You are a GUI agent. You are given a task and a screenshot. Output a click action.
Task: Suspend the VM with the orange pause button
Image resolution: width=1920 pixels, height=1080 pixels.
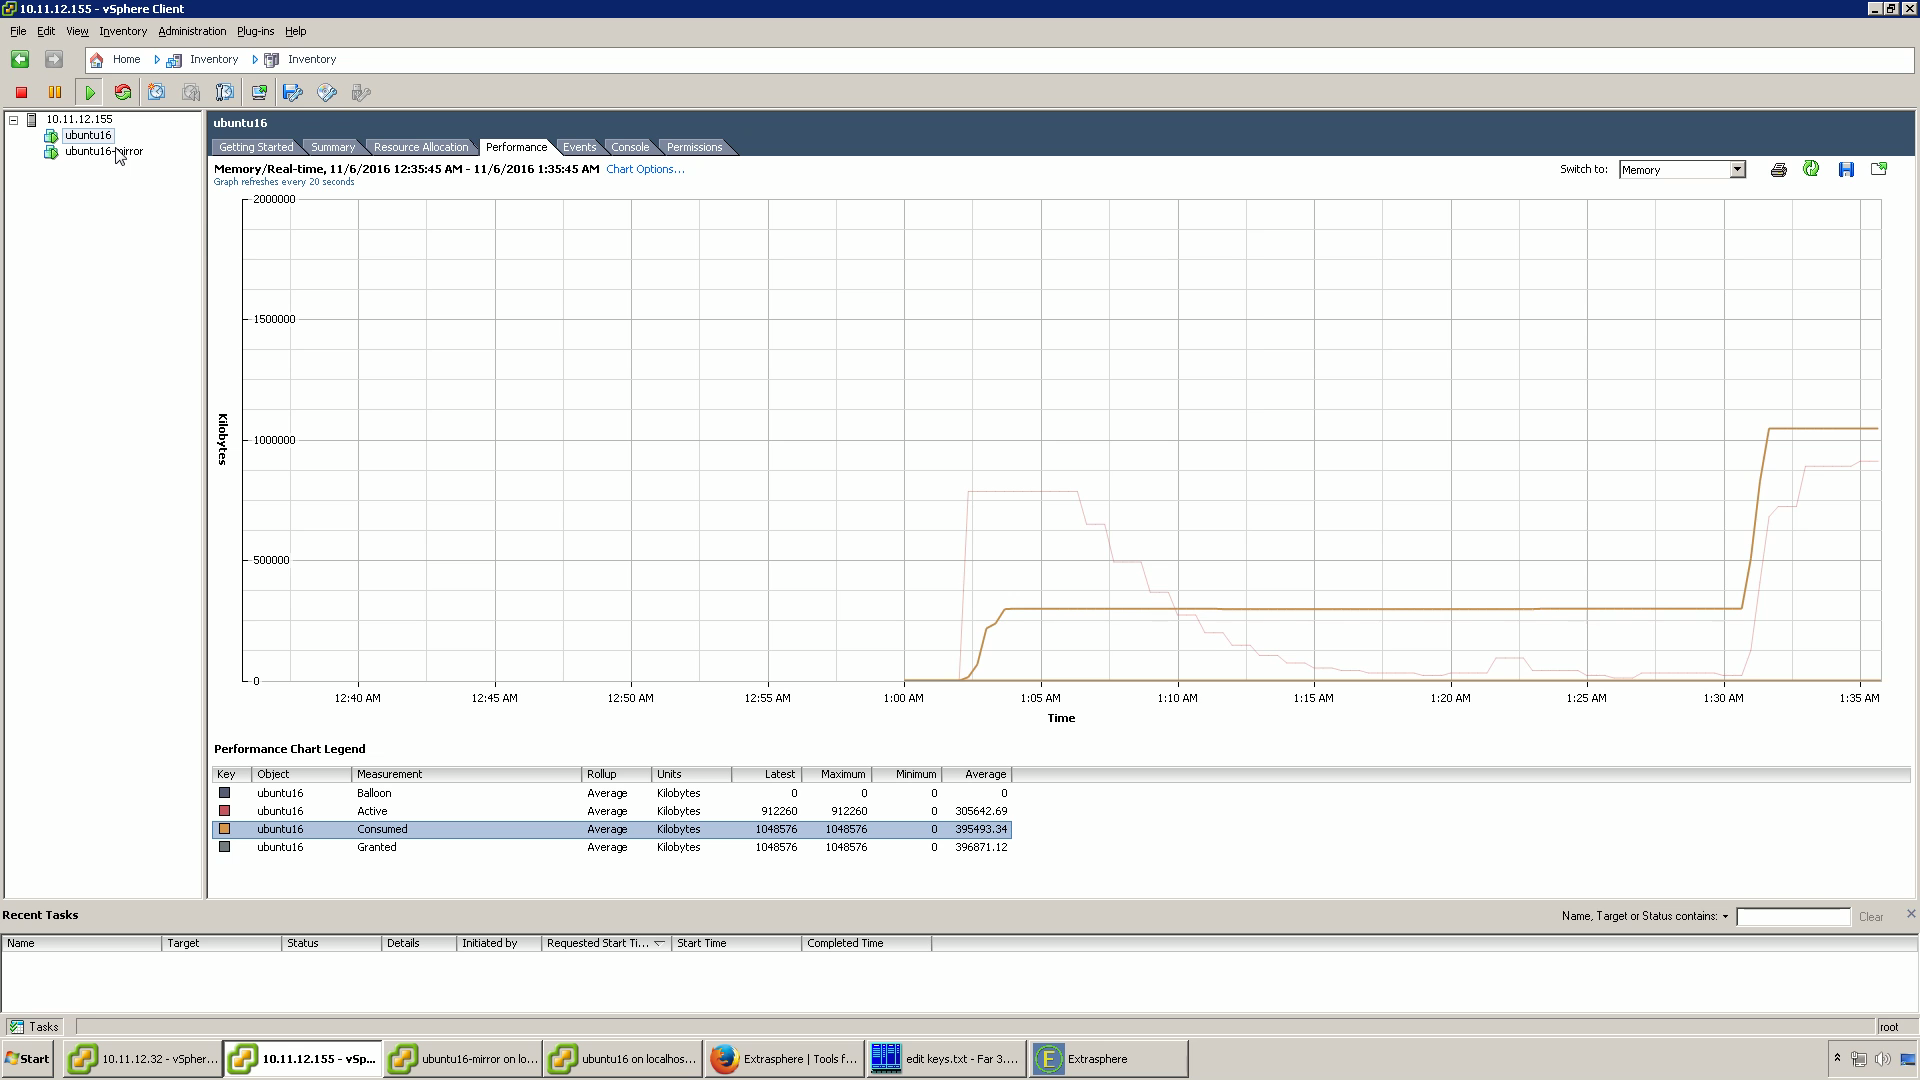[x=55, y=93]
